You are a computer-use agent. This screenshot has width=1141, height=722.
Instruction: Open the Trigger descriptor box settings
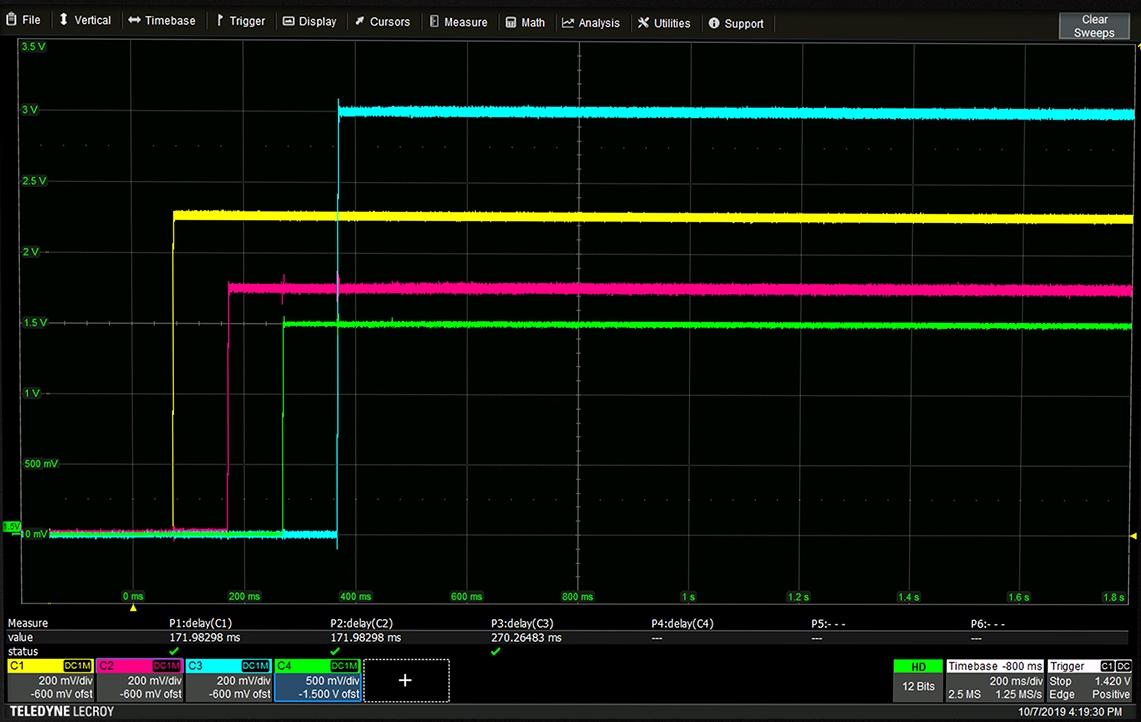coord(1088,680)
